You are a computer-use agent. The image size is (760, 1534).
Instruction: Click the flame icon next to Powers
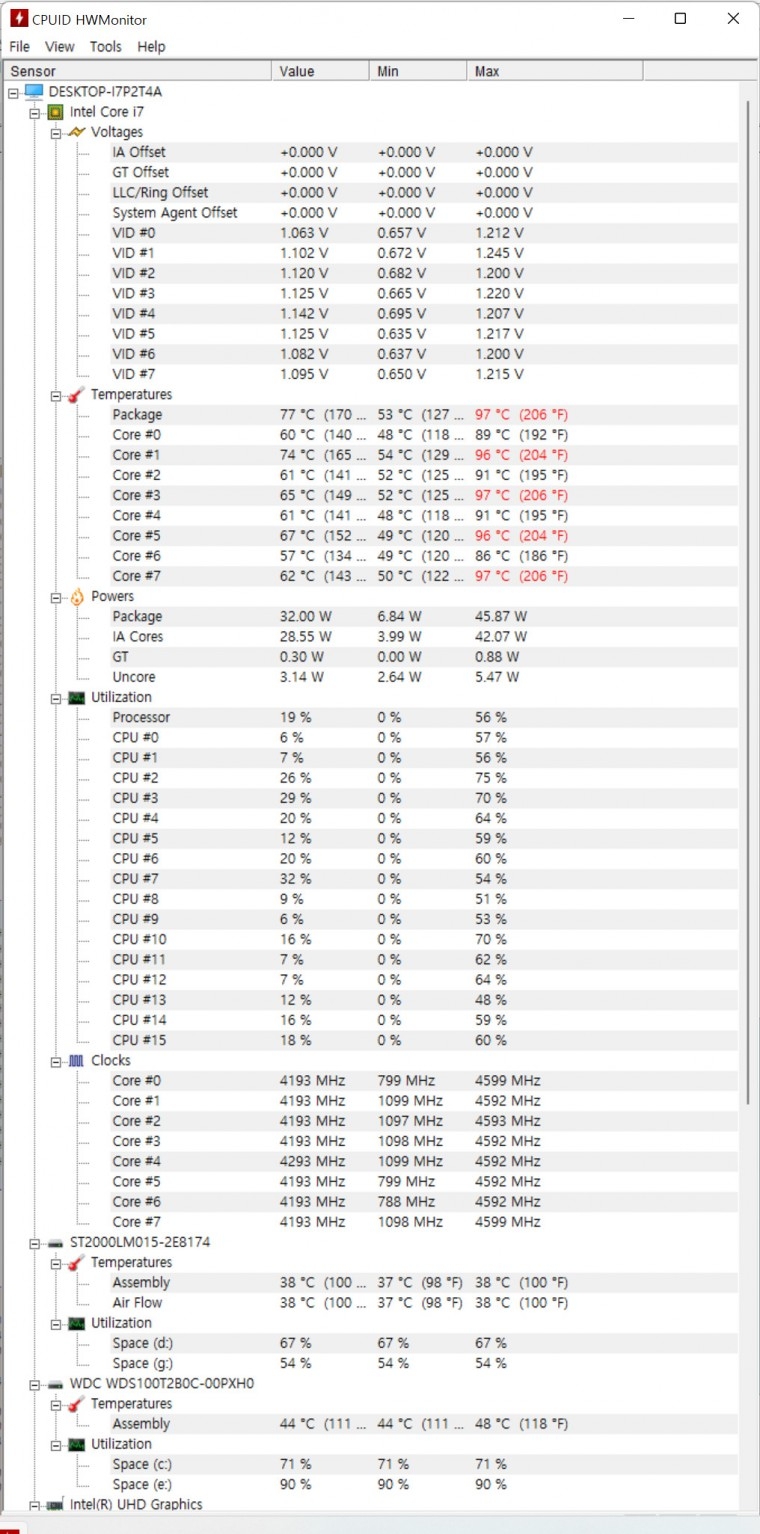click(x=77, y=597)
